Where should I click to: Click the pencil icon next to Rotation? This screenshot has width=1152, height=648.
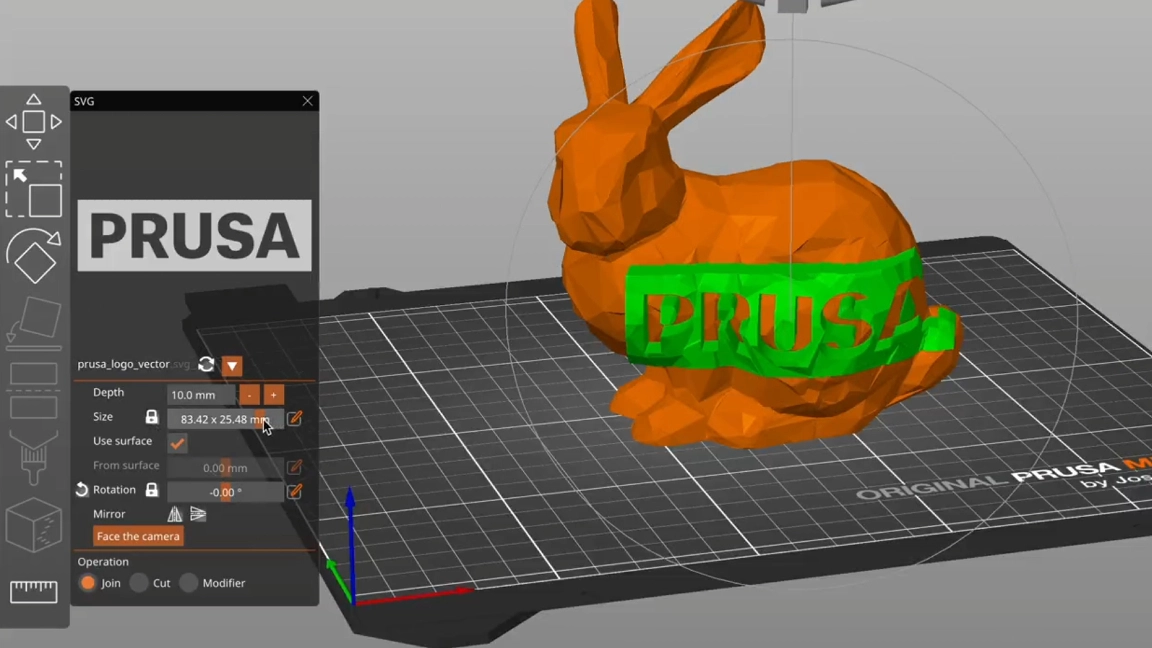[x=295, y=491]
